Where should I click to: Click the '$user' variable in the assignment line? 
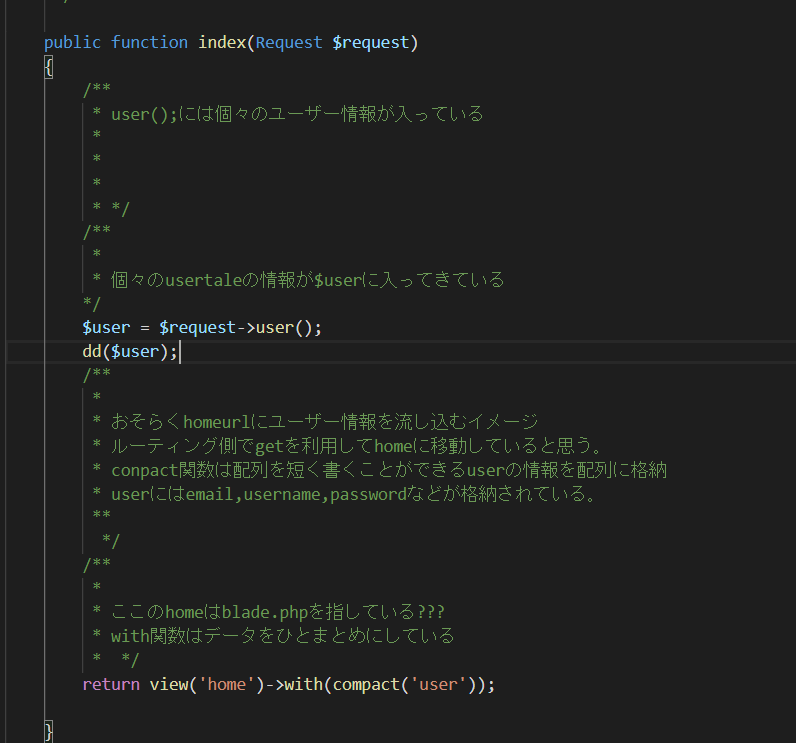106,328
